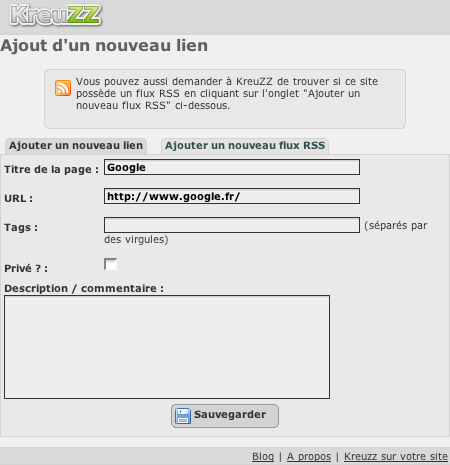The height and width of the screenshot is (465, 450).
Task: Click the séparés par des virgules hint
Action: (266, 232)
